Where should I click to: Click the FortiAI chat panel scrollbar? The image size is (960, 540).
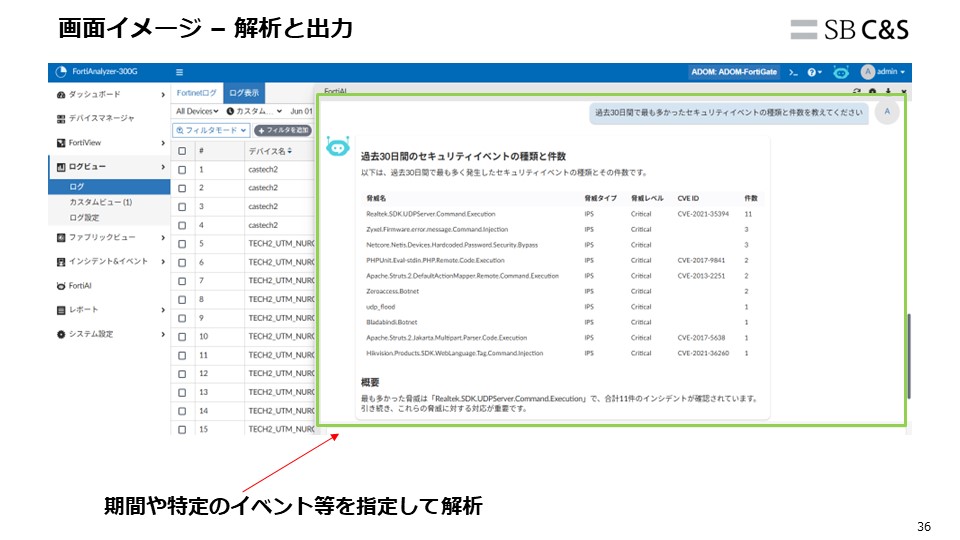click(909, 355)
